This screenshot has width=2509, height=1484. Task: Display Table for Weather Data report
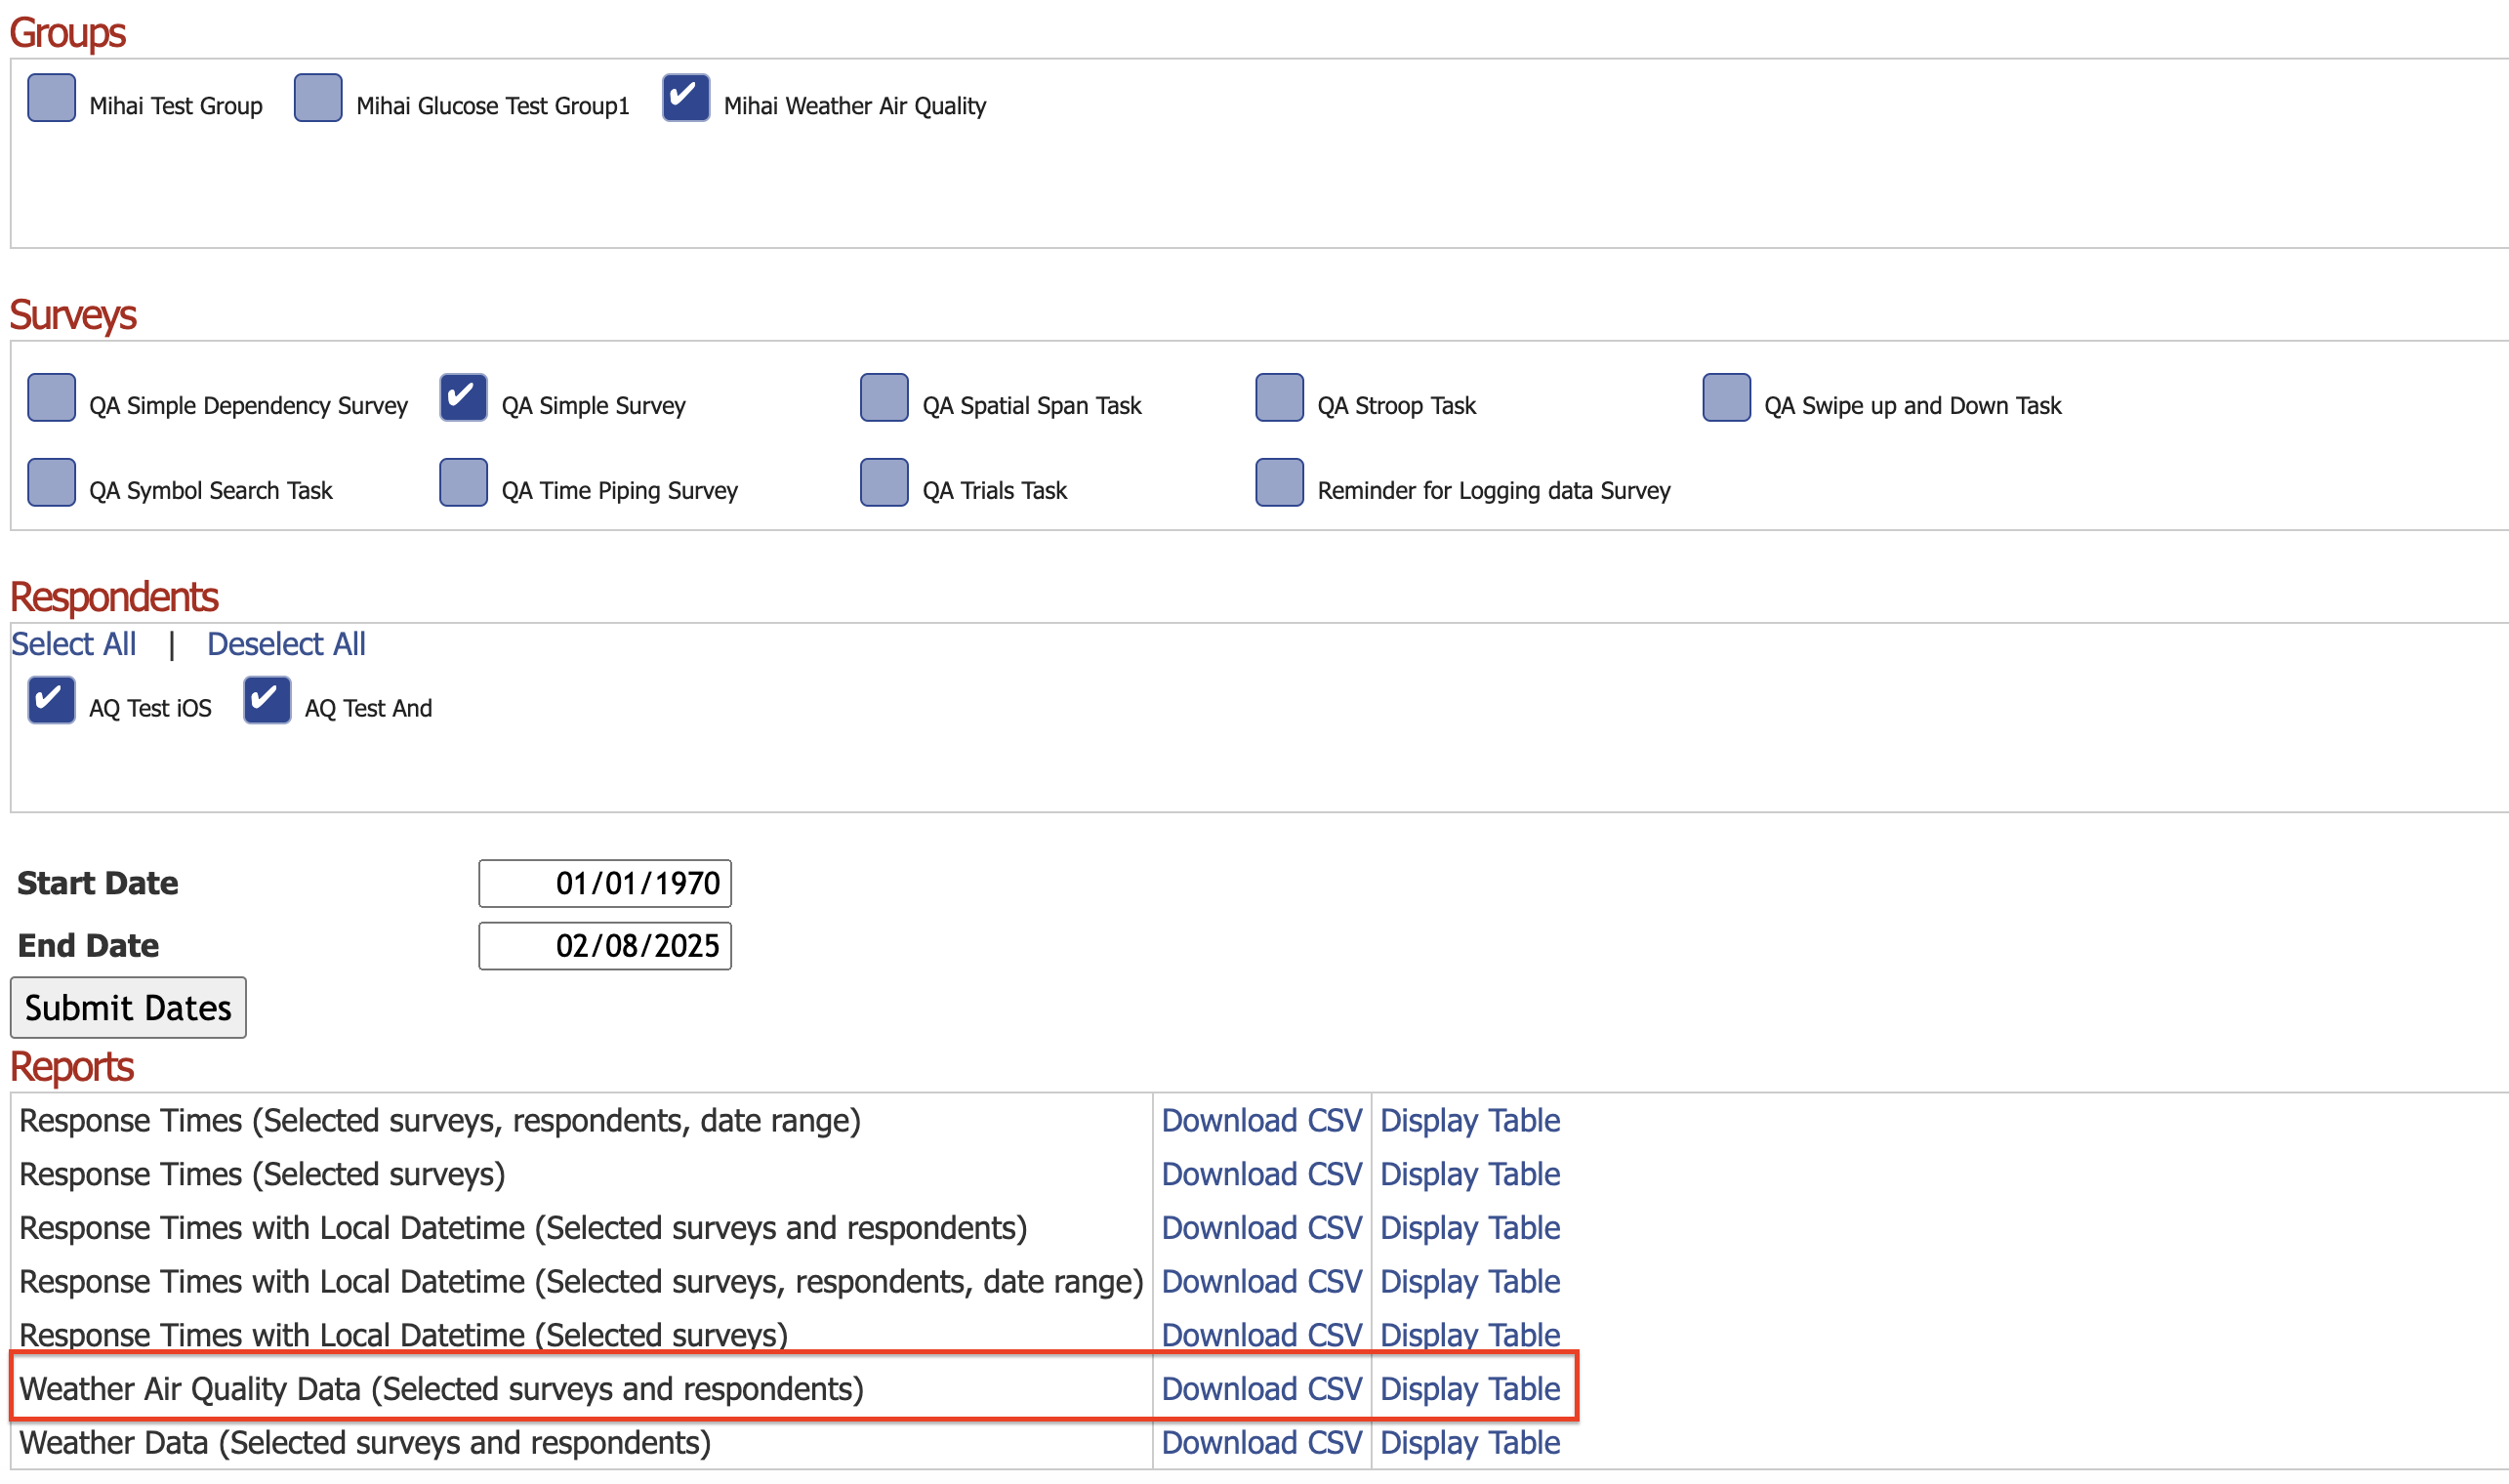(1469, 1443)
